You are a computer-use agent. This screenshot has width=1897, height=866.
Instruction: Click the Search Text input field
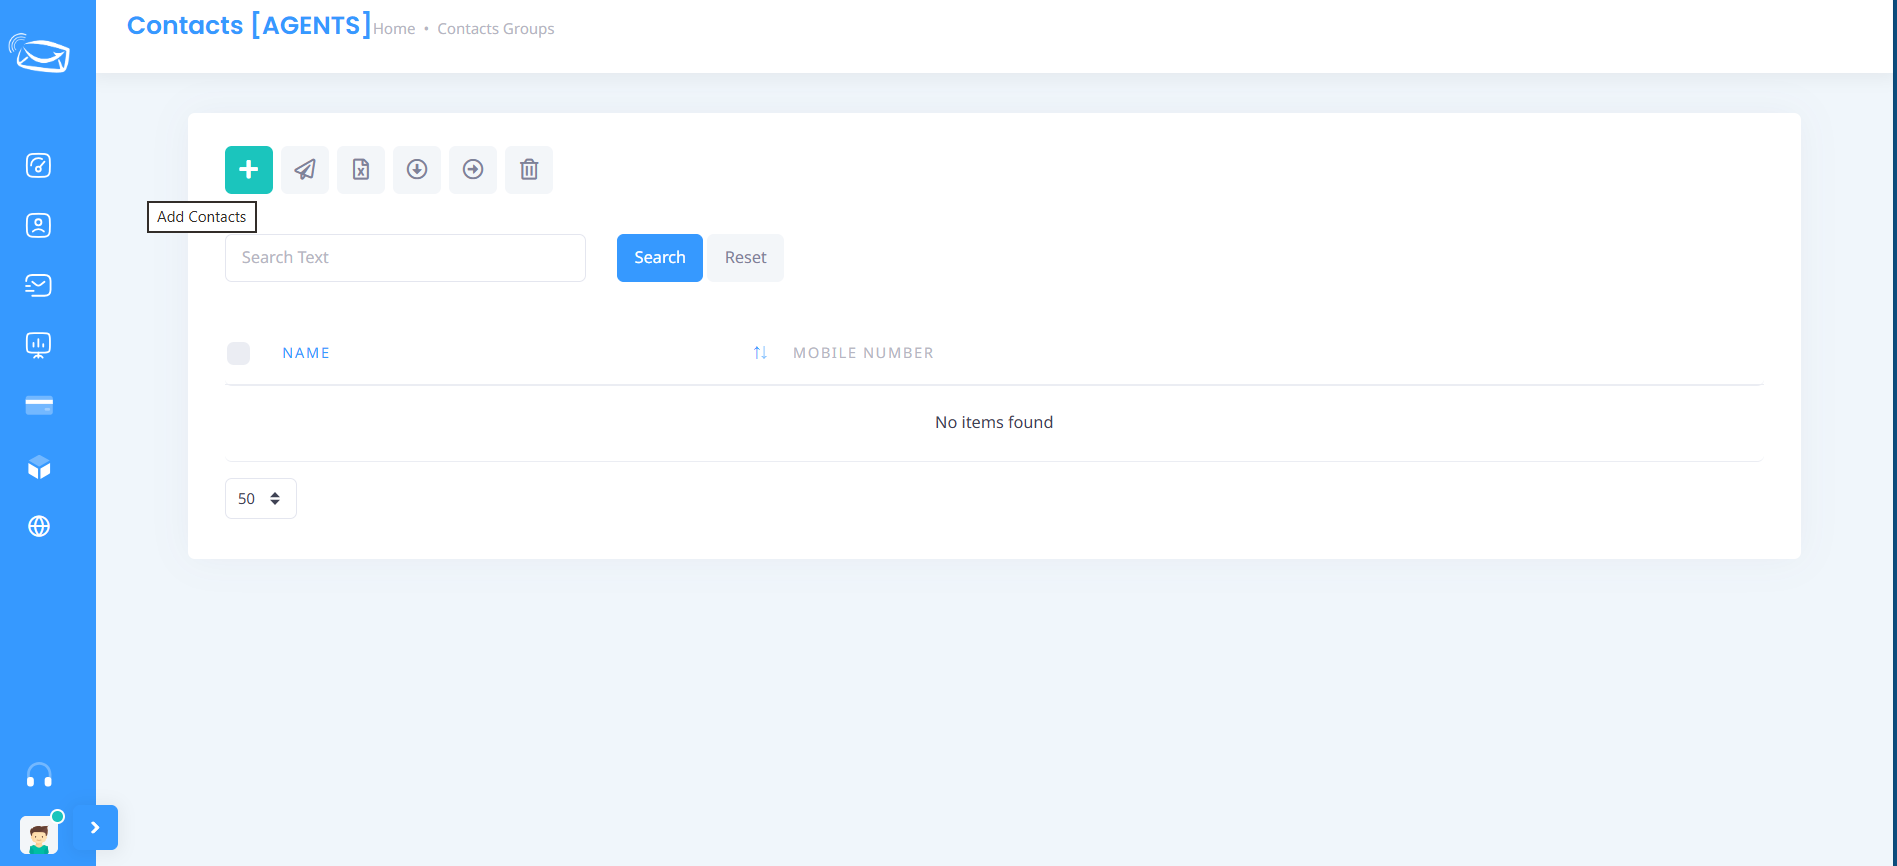pos(405,258)
